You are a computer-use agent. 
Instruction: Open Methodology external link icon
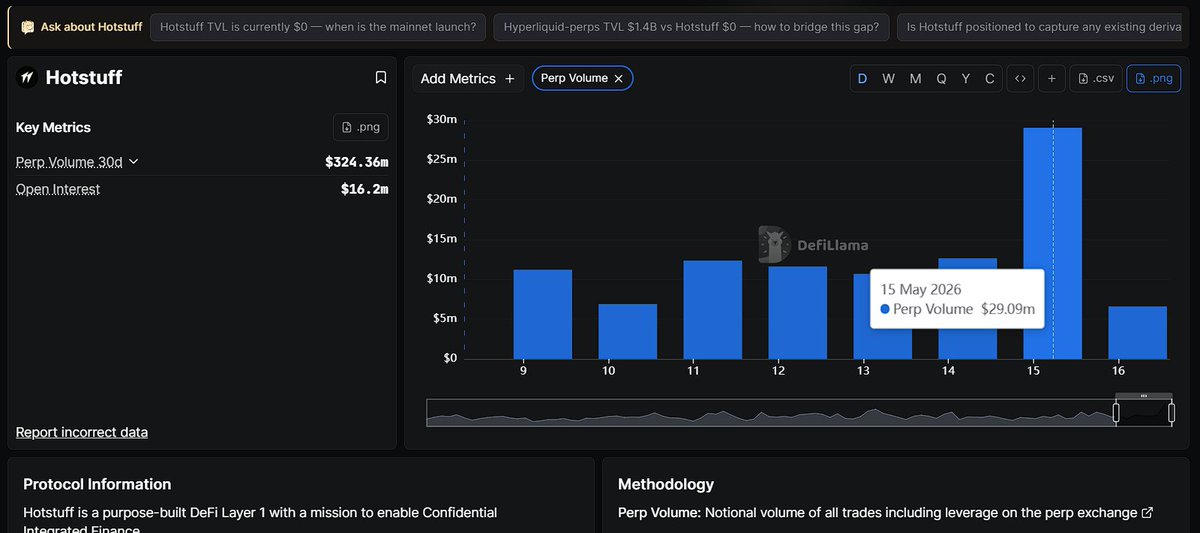[1147, 512]
